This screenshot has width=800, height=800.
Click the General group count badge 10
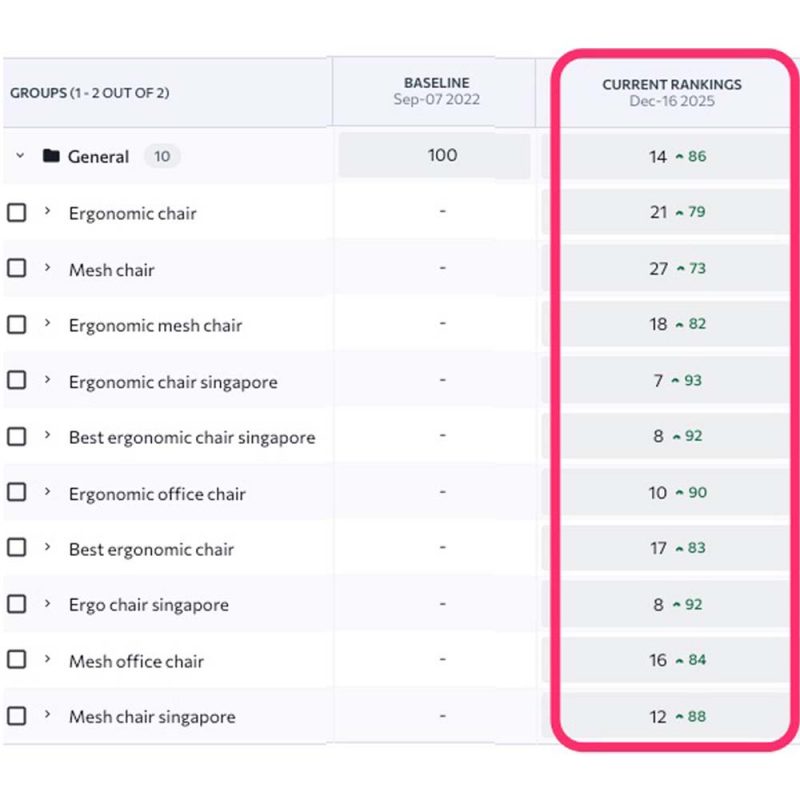[x=161, y=156]
